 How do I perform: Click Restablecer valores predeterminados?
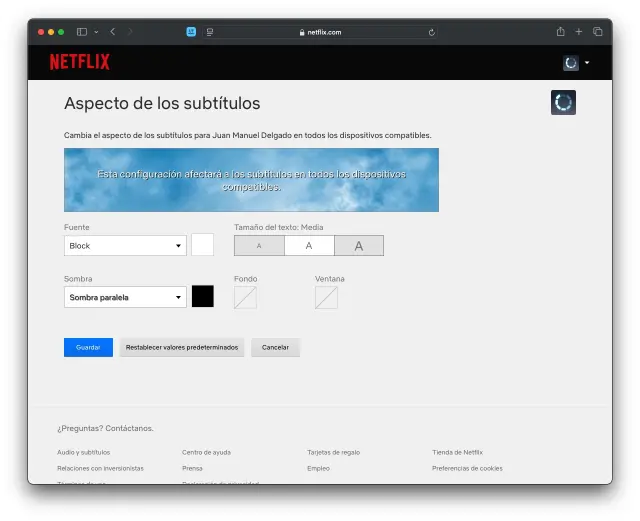pos(182,347)
